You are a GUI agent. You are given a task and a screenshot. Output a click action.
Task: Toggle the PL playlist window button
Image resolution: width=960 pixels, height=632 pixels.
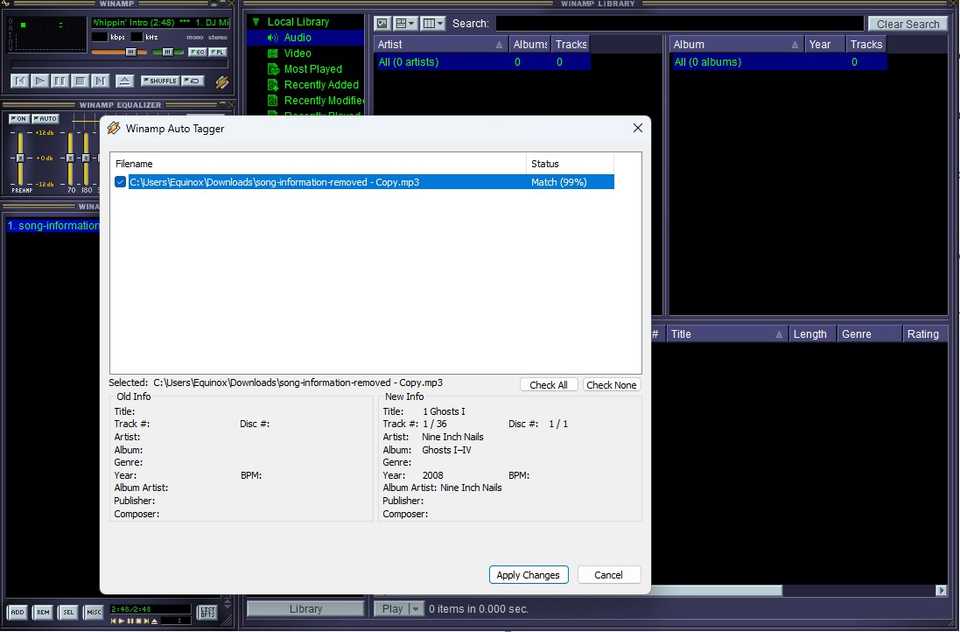[217, 52]
